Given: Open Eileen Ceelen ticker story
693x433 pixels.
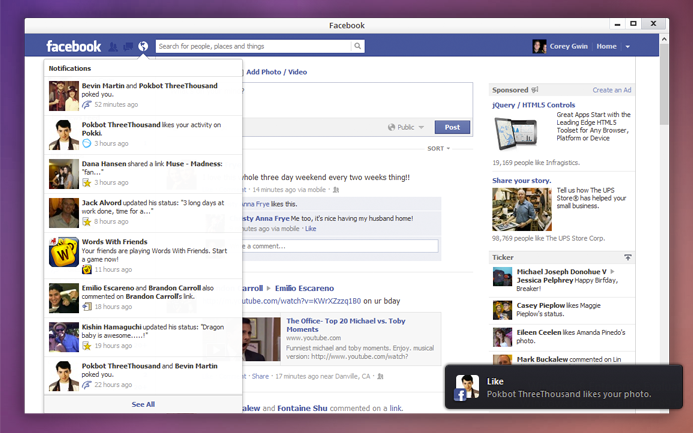Looking at the screenshot, I should click(x=564, y=337).
